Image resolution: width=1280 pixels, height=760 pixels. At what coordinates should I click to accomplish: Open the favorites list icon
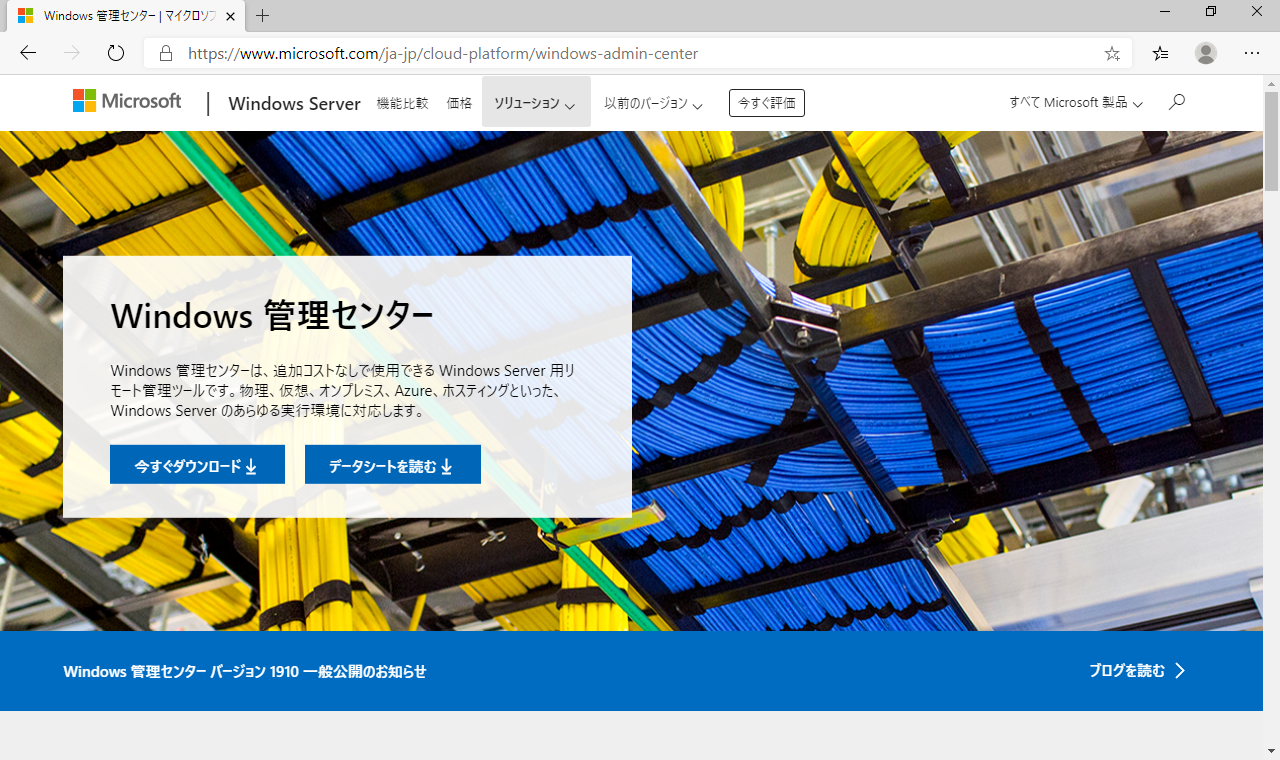coord(1160,54)
